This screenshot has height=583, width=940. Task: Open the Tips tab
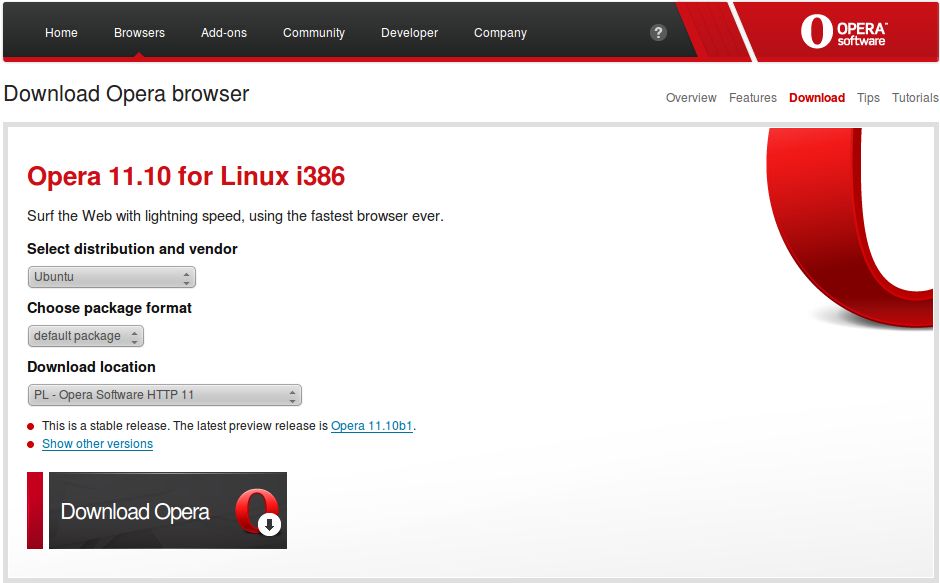pyautogui.click(x=868, y=98)
